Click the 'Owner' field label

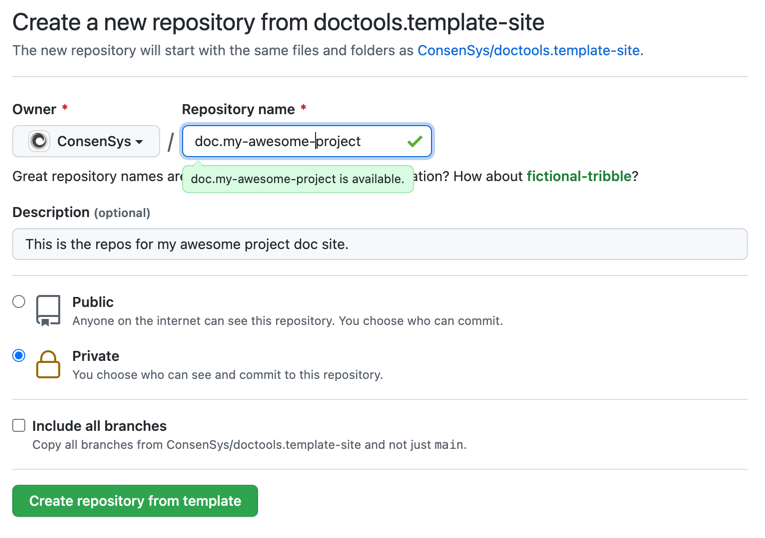click(34, 109)
